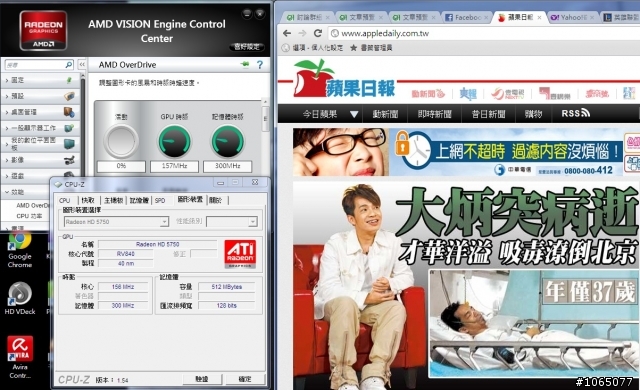
Task: Switch to the Yahoo browser tab
Action: click(571, 18)
